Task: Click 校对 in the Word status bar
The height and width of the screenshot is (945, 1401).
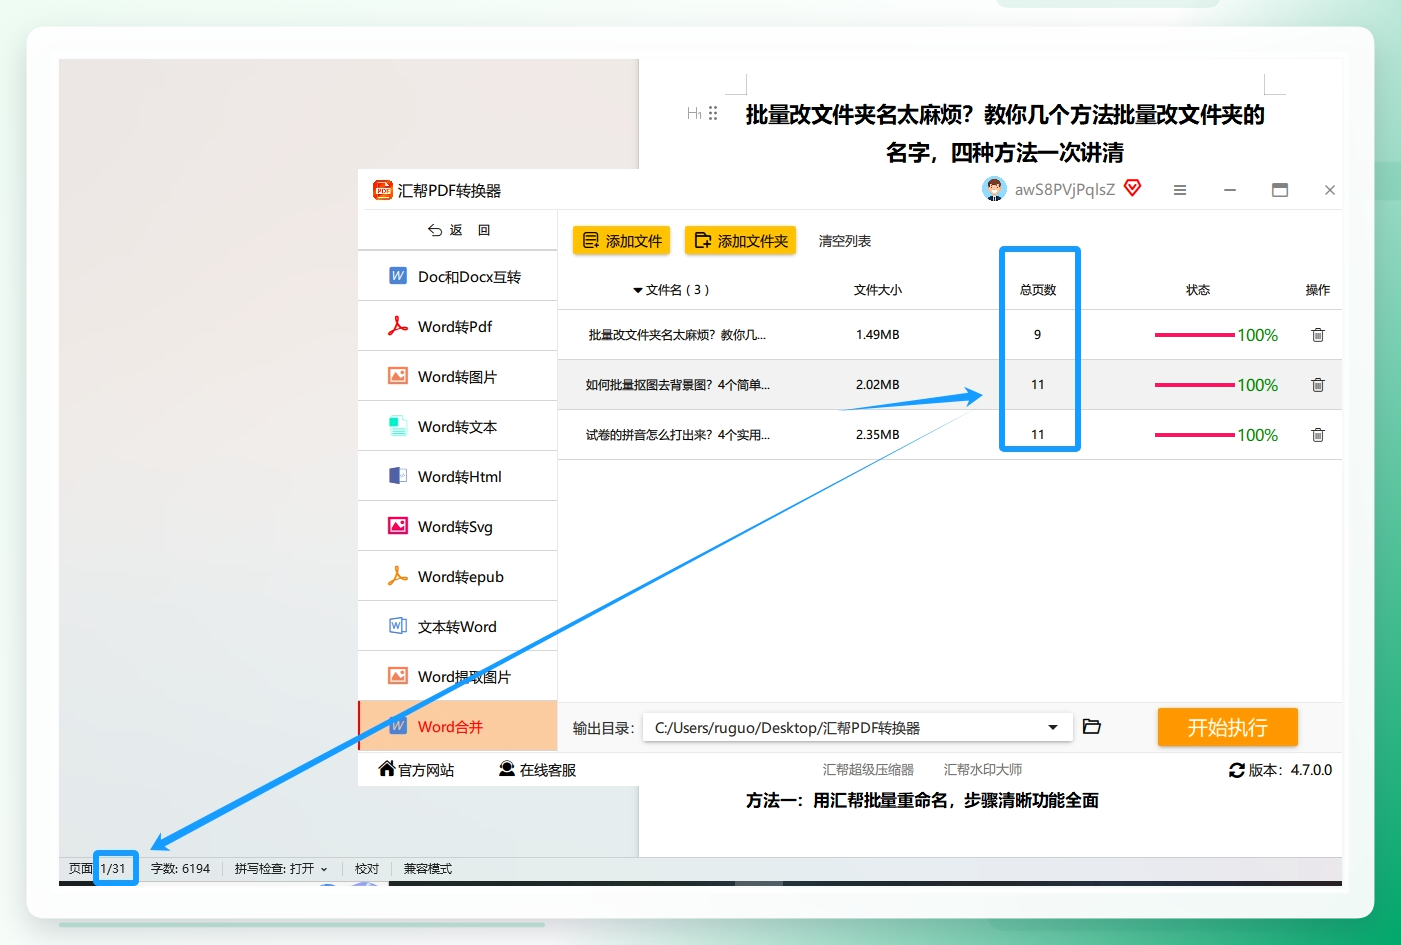Action: (367, 868)
